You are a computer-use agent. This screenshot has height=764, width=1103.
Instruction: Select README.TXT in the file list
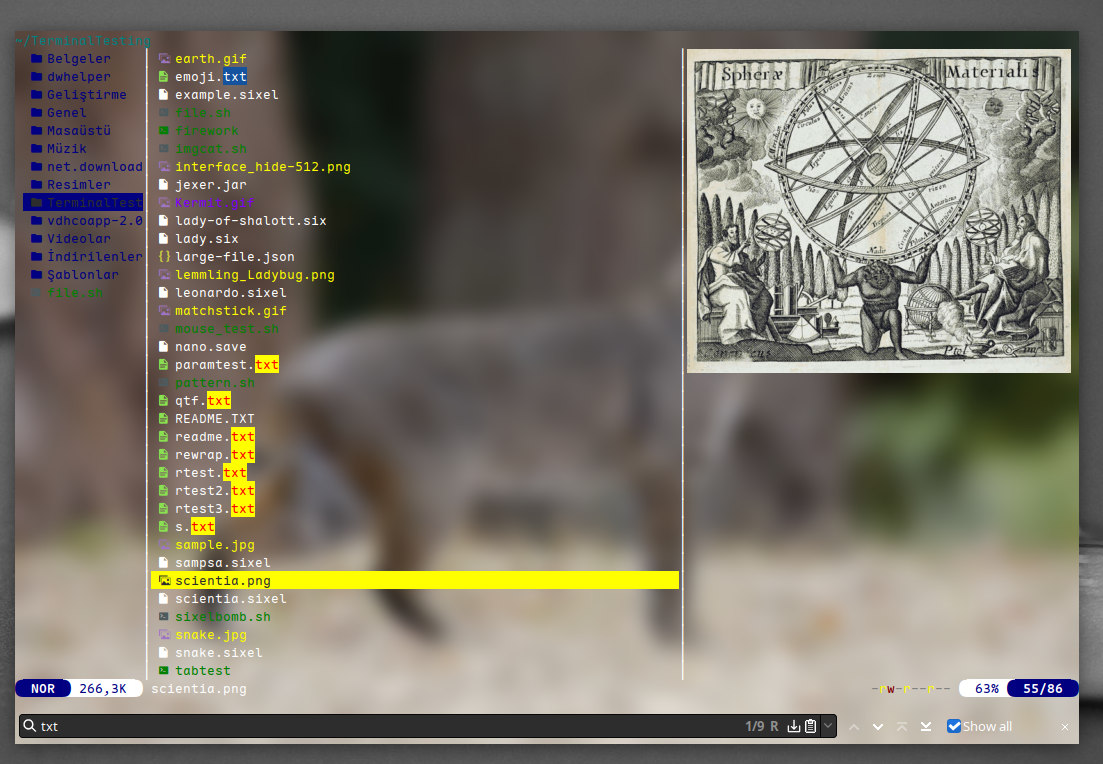(214, 419)
